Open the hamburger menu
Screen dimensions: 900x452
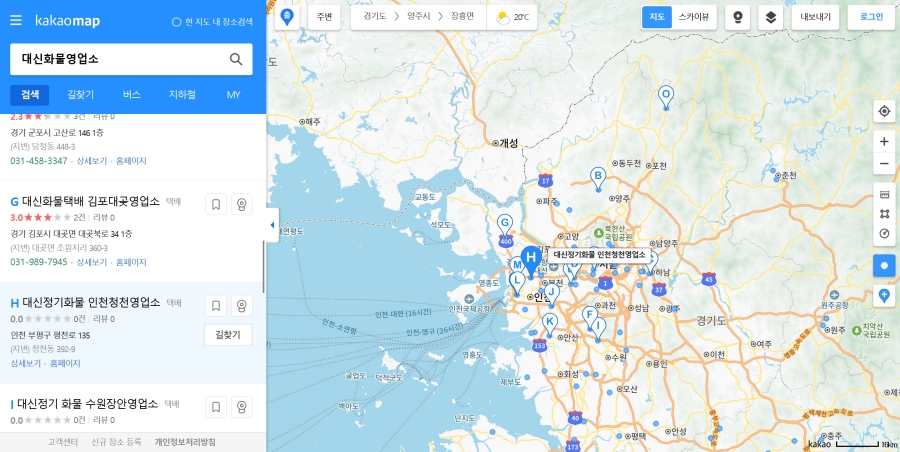tap(16, 21)
